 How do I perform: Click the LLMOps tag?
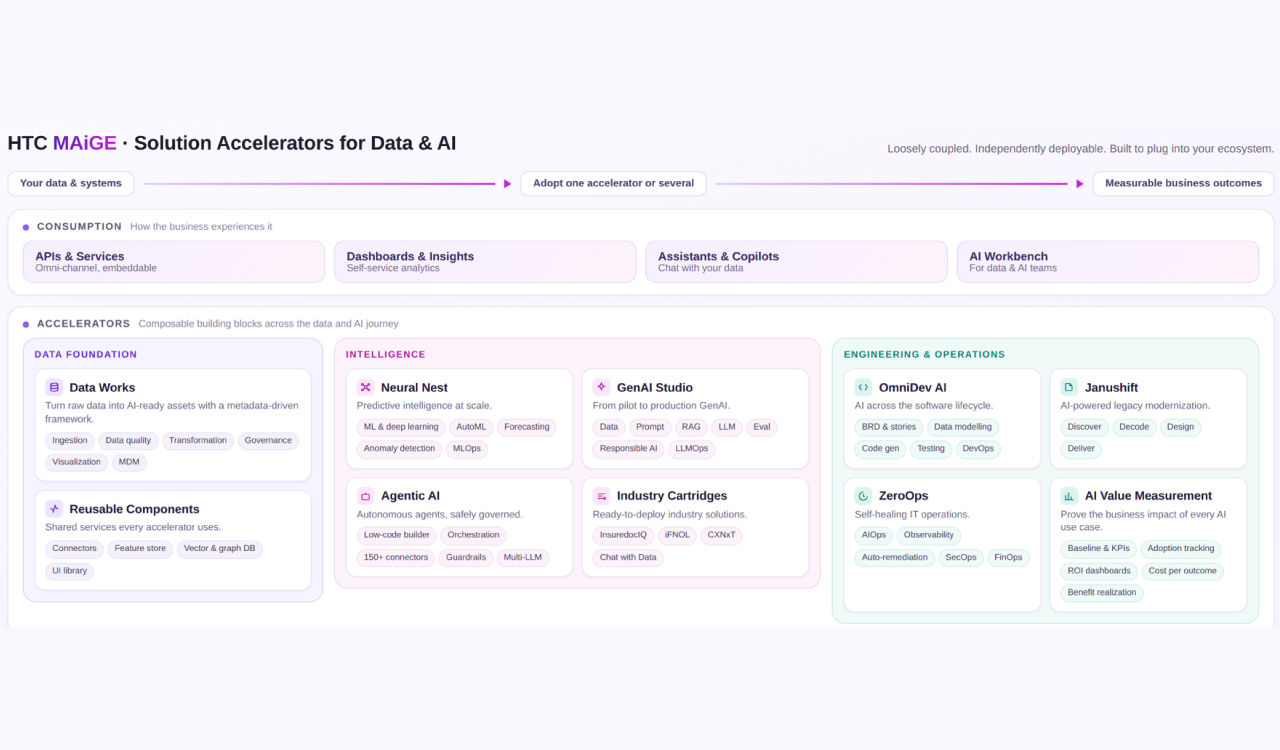pos(692,449)
